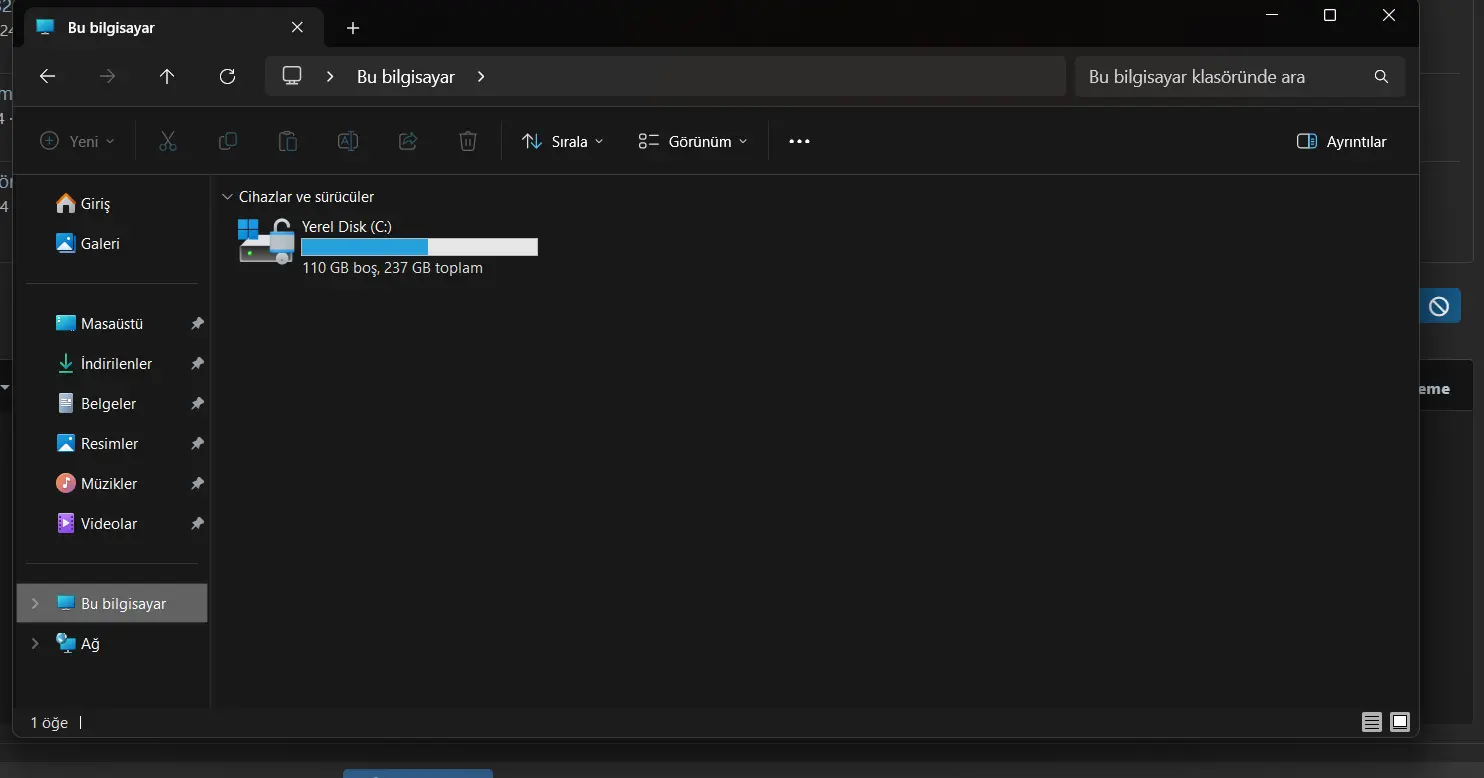Toggle the Ayrıntılar details pane

tap(1341, 141)
